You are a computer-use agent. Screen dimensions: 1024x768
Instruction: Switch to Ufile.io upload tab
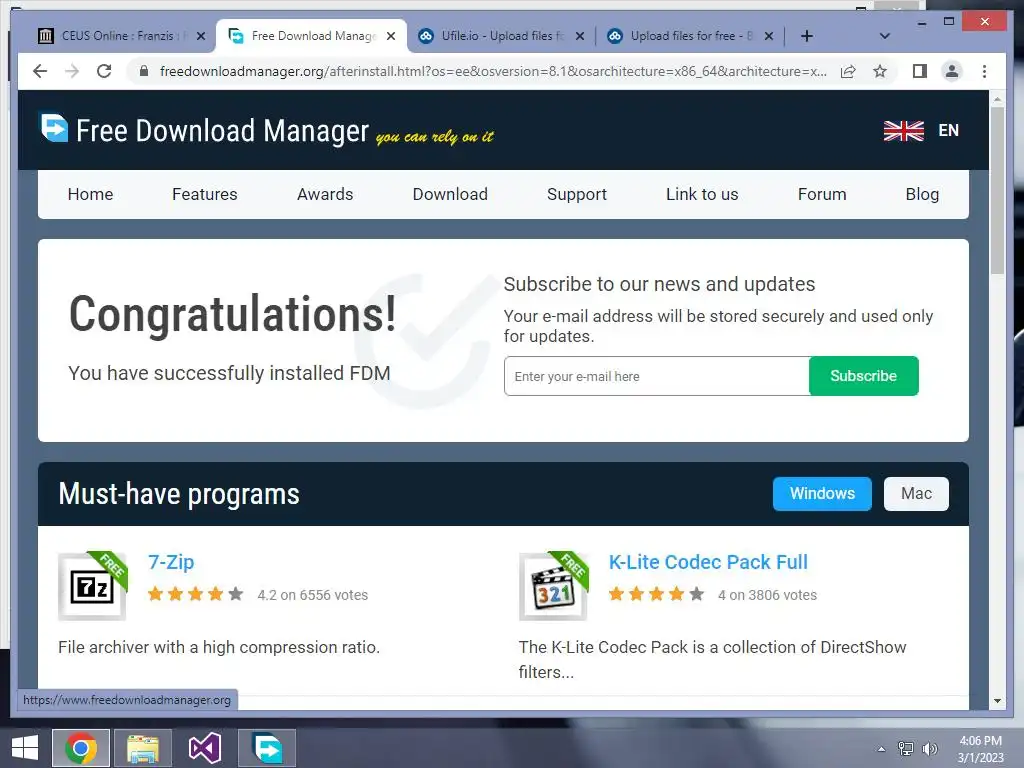click(500, 36)
